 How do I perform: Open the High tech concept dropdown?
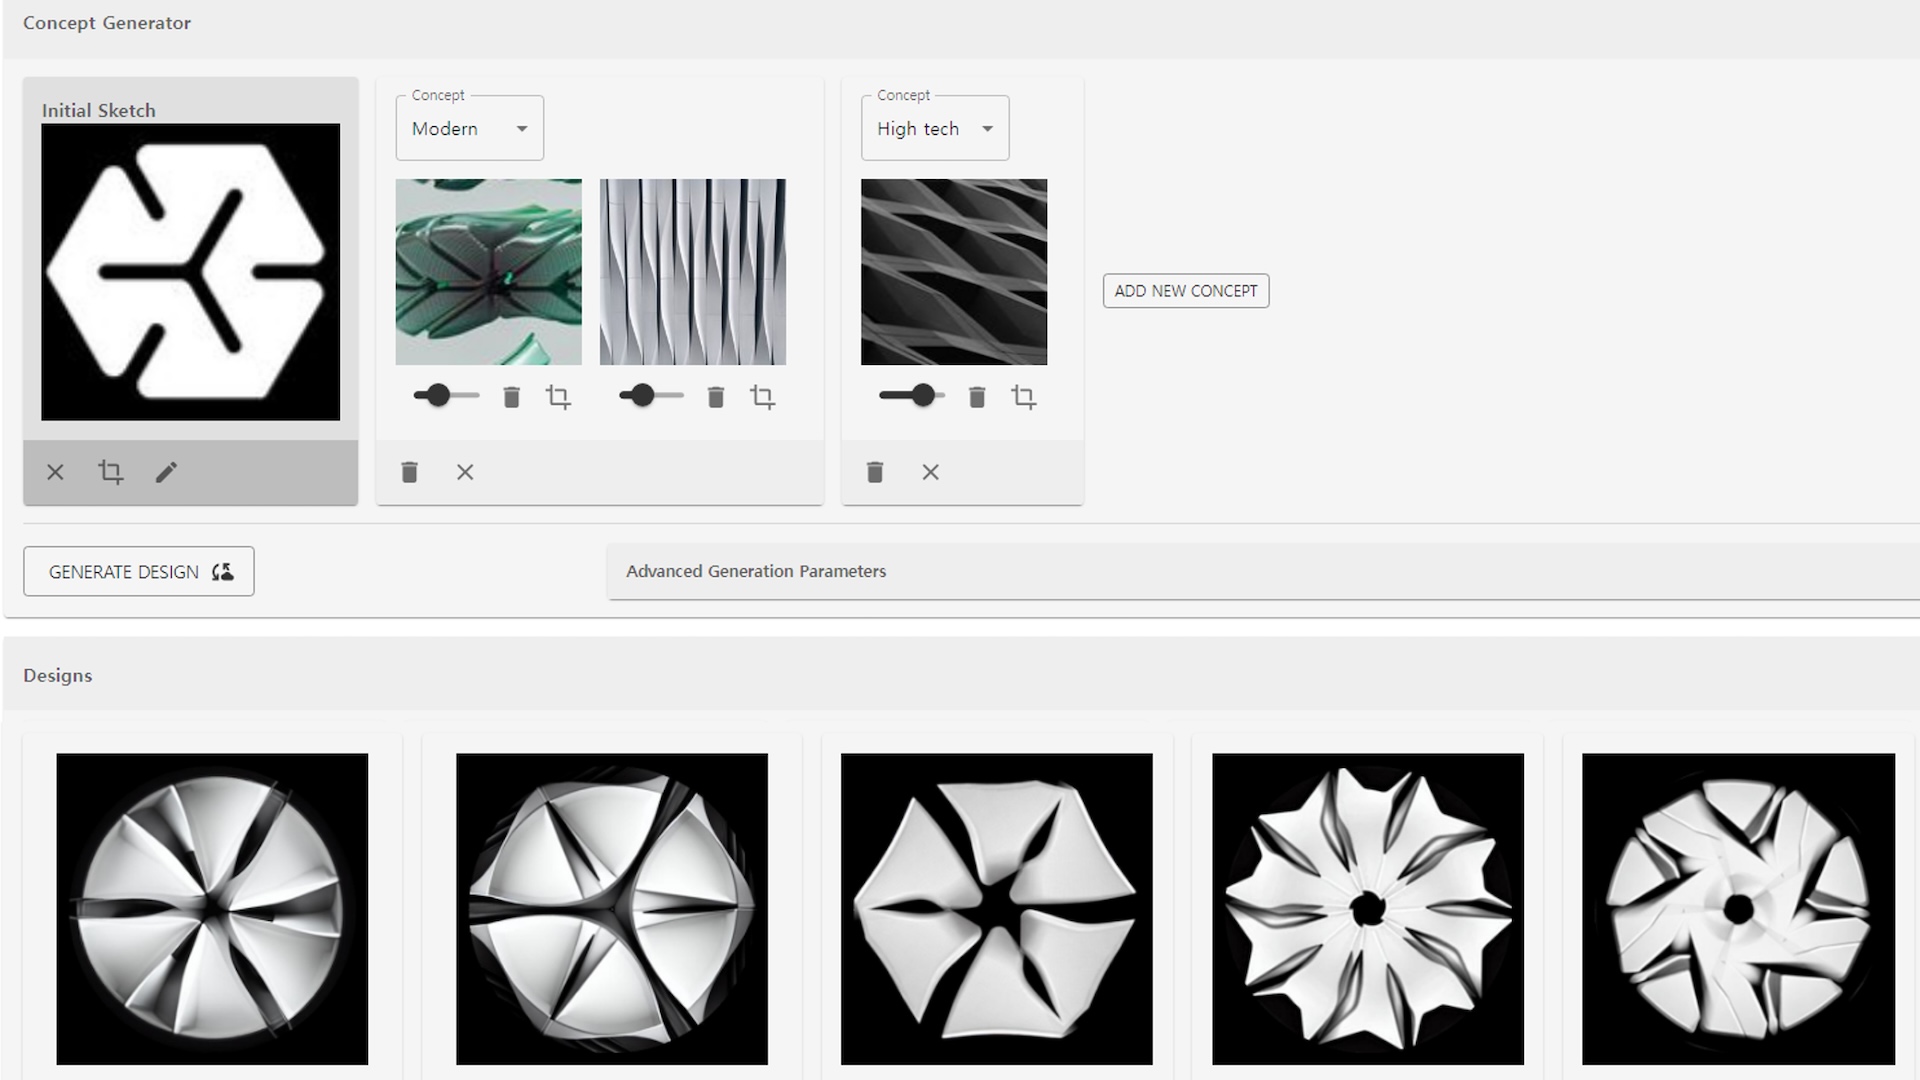pyautogui.click(x=935, y=129)
